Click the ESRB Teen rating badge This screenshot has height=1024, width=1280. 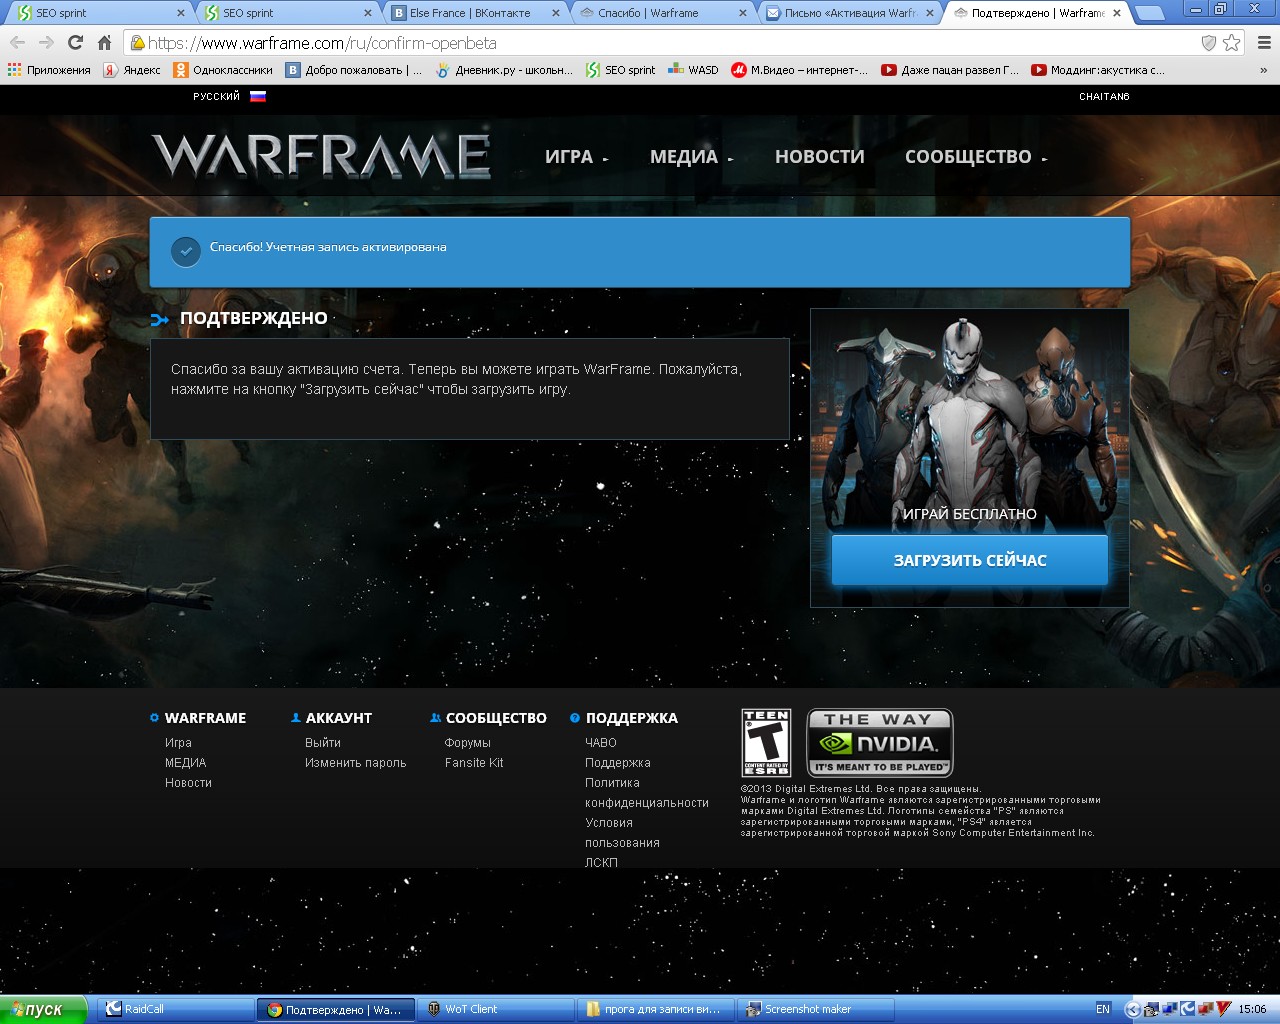click(x=766, y=743)
